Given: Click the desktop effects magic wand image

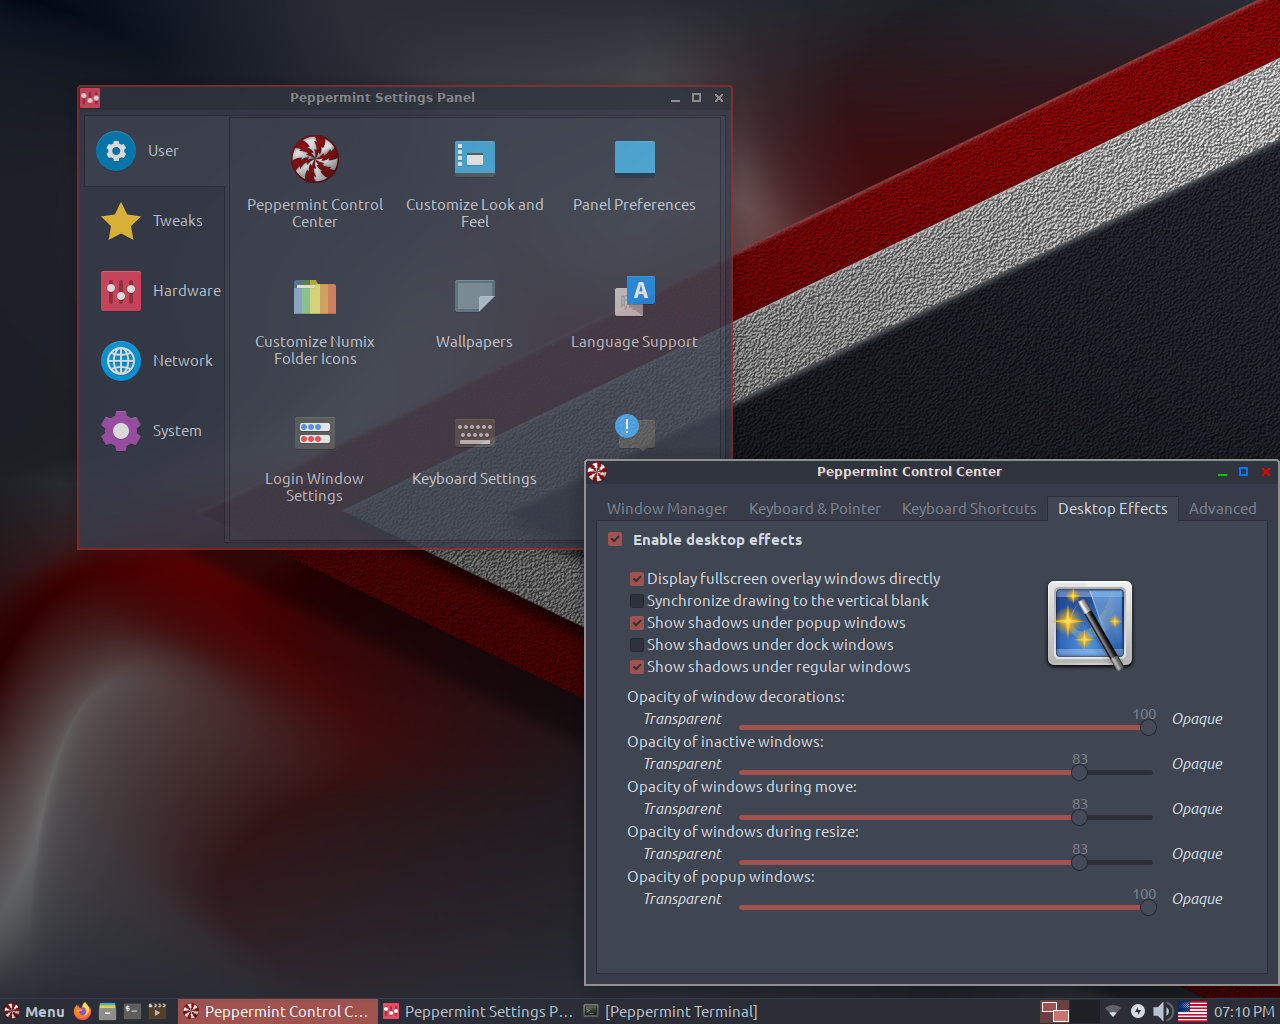Looking at the screenshot, I should (x=1089, y=624).
